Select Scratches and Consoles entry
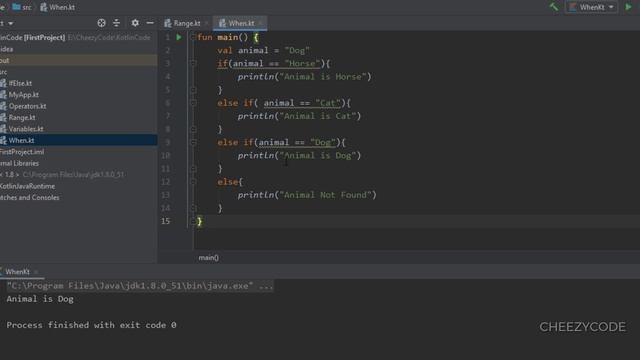Screen dimensions: 640x360 coord(29,198)
